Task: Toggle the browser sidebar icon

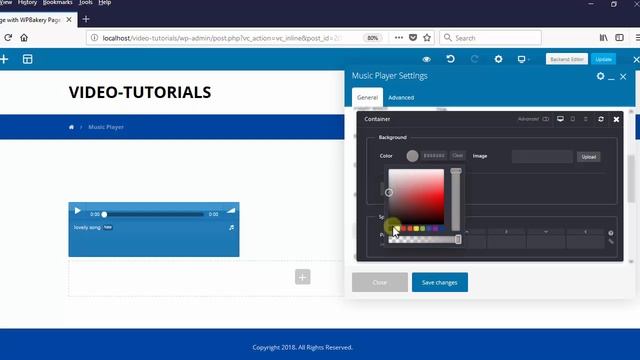Action: point(619,38)
